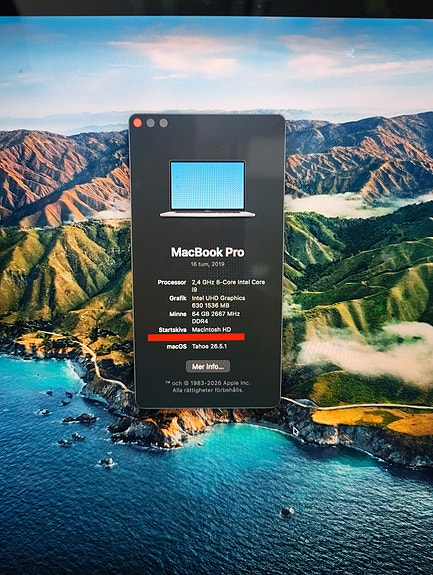Click the MacBook Pro laptop illustration

(208, 189)
